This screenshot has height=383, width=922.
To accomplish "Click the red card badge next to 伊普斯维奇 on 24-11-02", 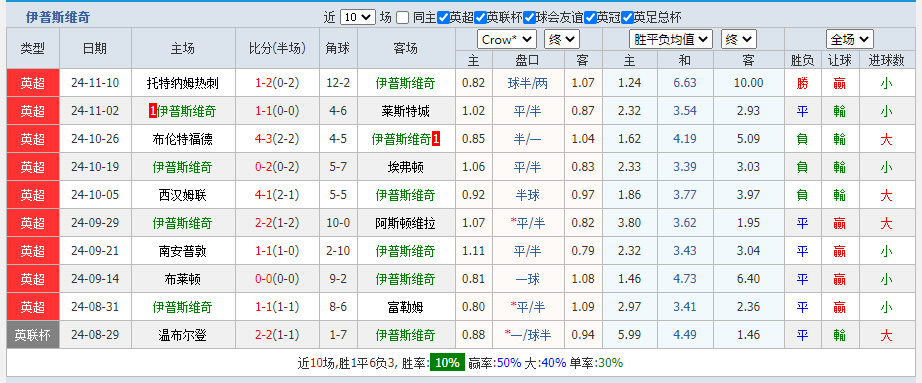I will tap(153, 111).
